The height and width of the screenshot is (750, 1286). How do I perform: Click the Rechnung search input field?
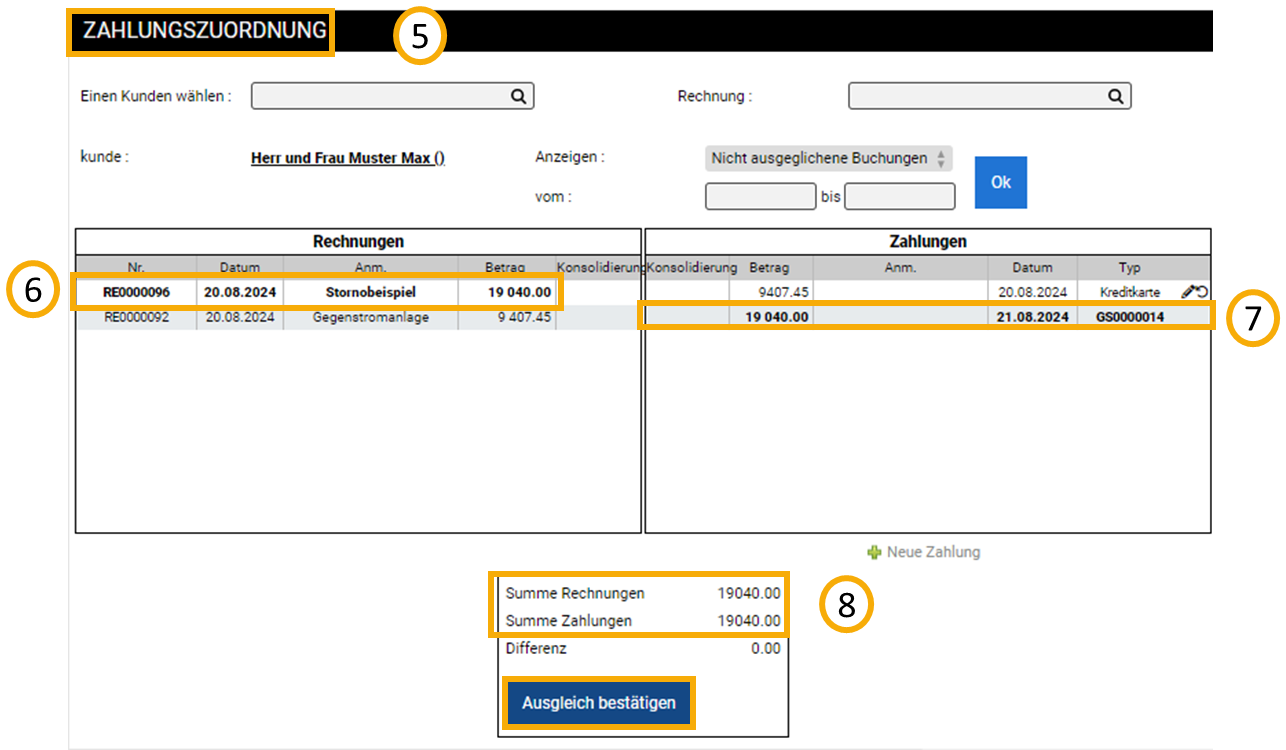975,96
